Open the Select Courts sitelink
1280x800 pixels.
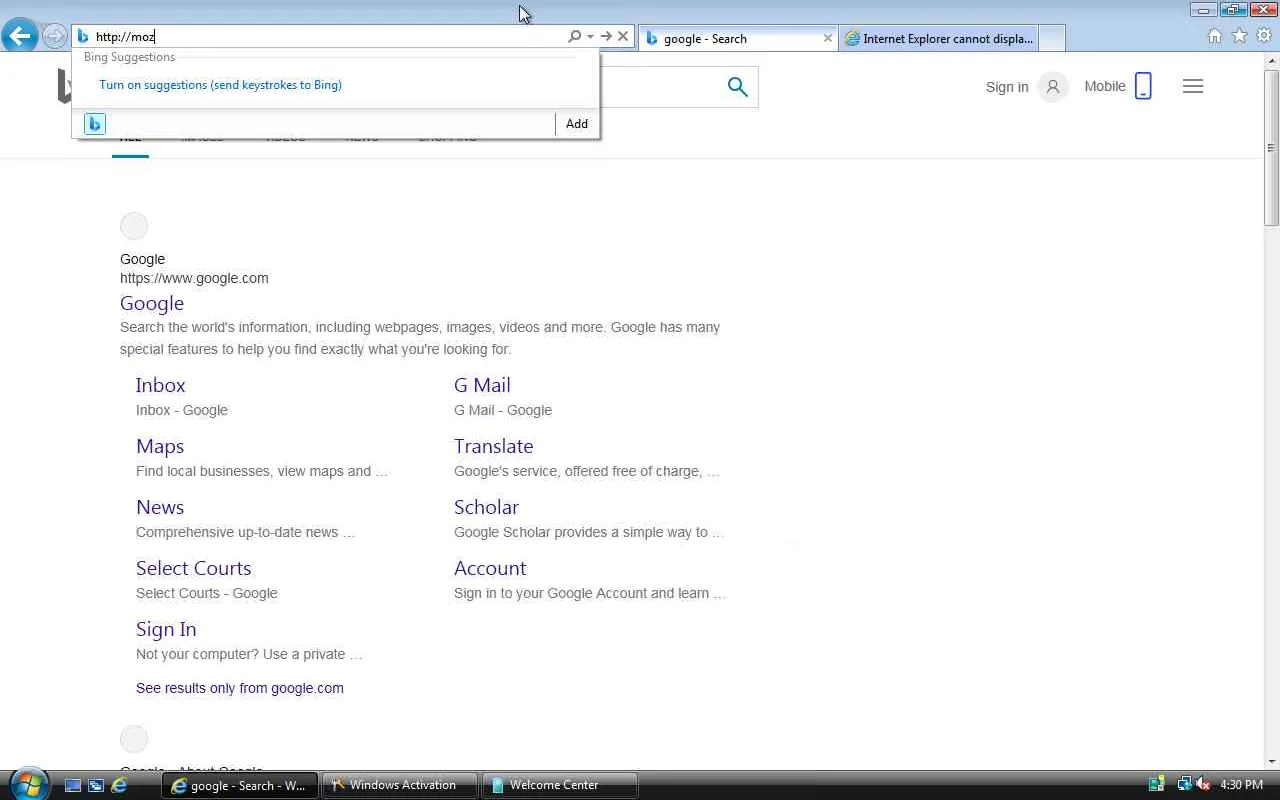[194, 568]
